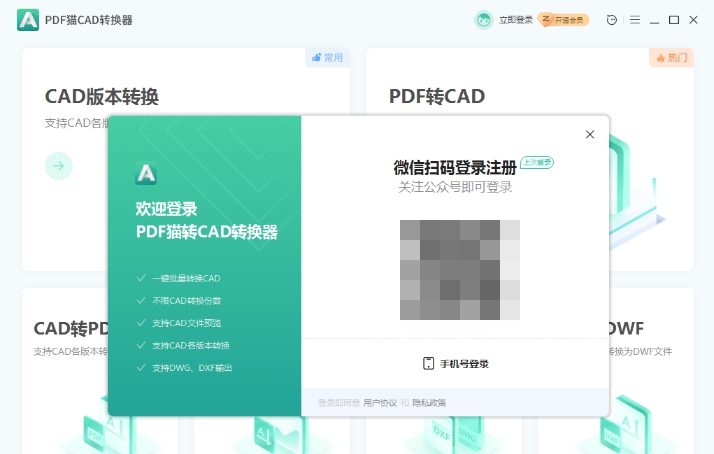The image size is (714, 454).
Task: Open the 立即登录 login link
Action: click(515, 20)
